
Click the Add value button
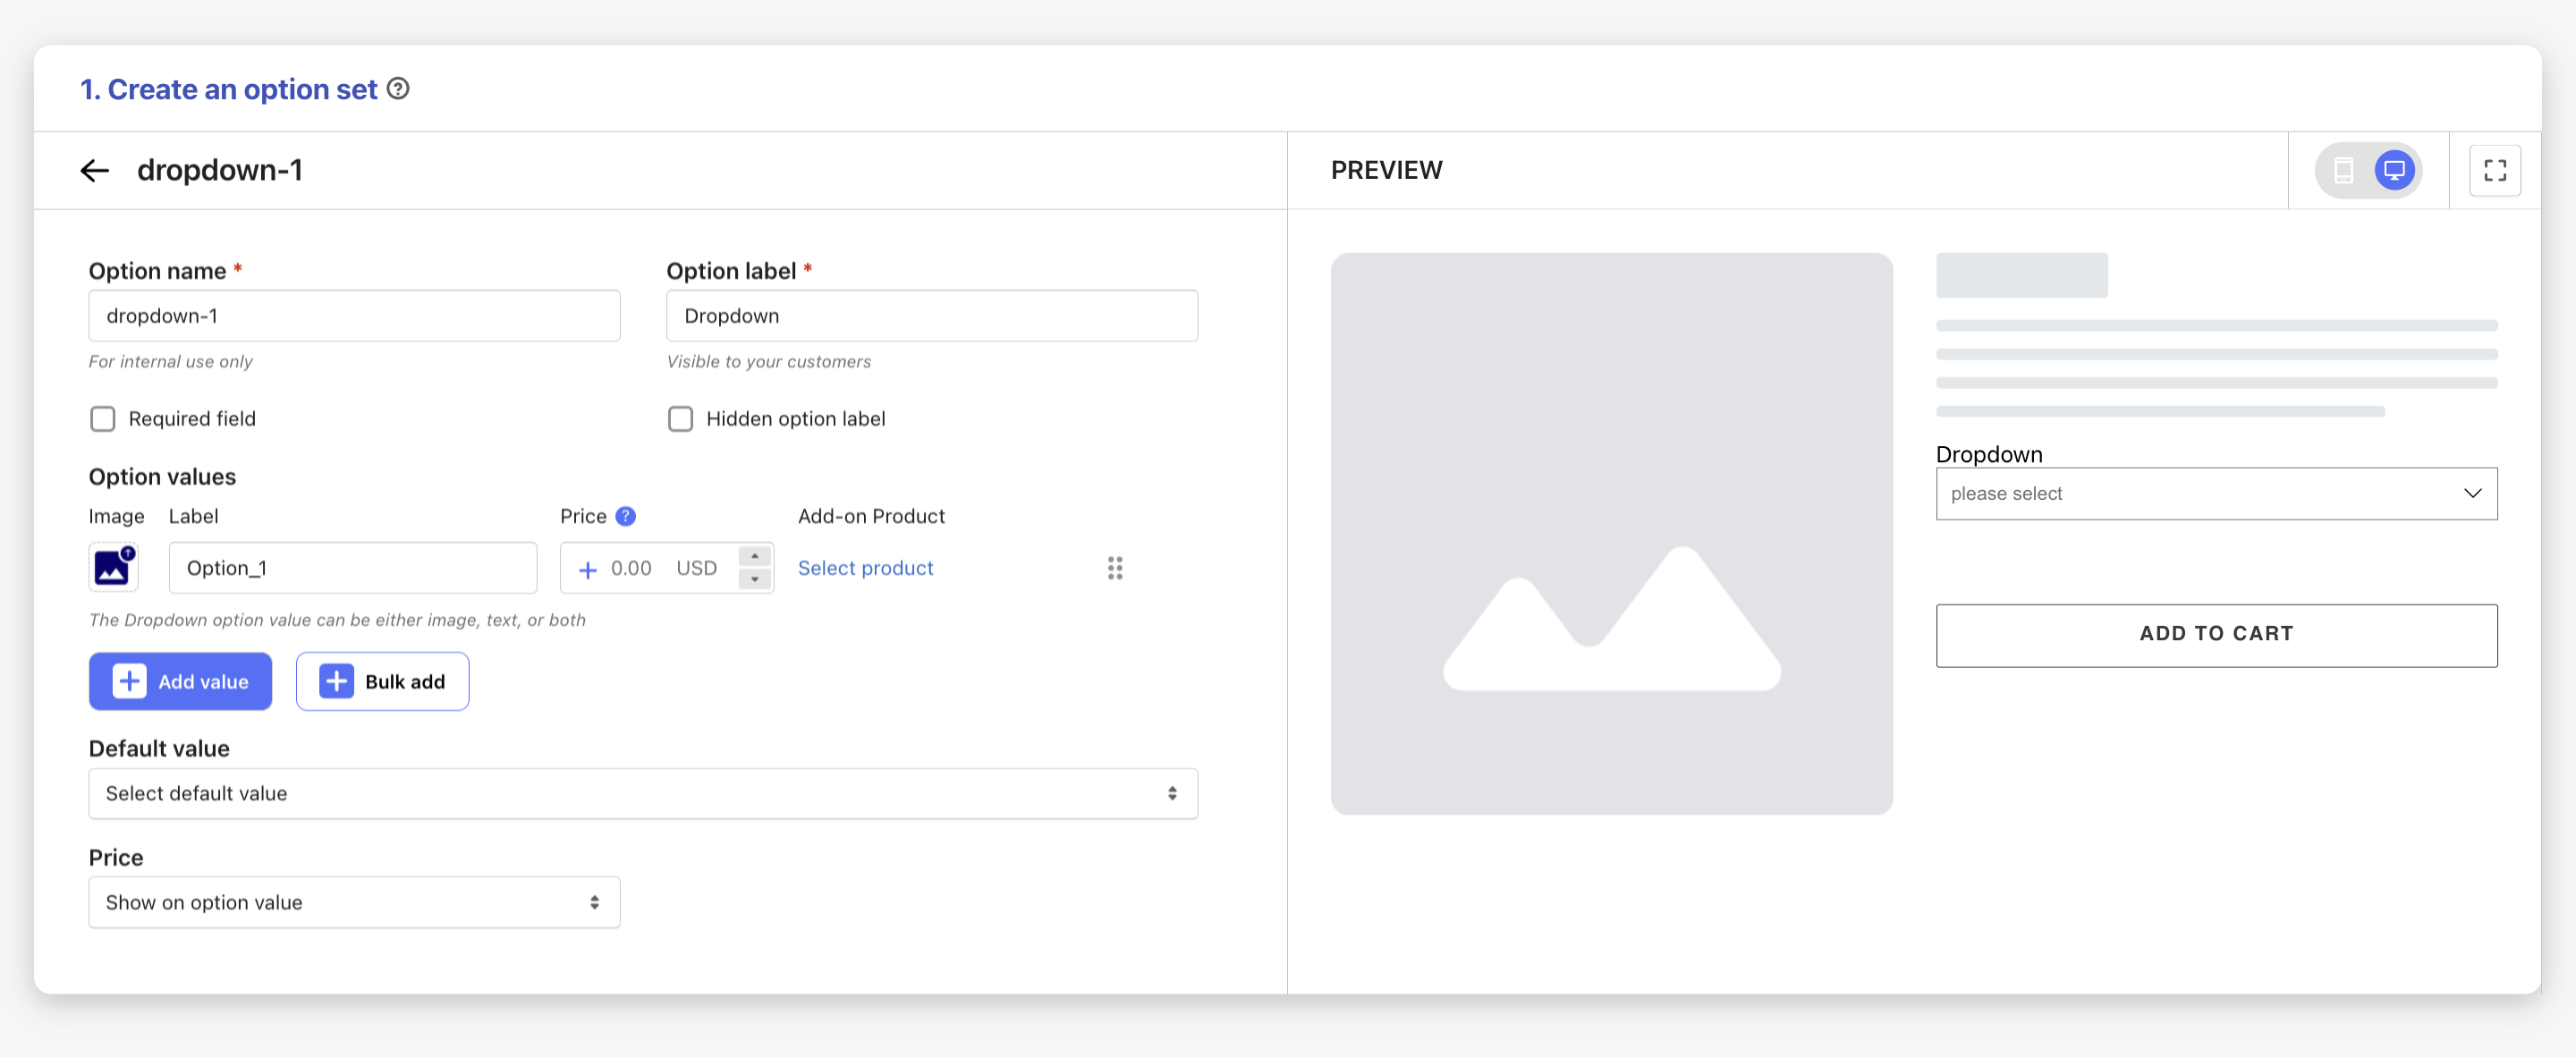(181, 681)
